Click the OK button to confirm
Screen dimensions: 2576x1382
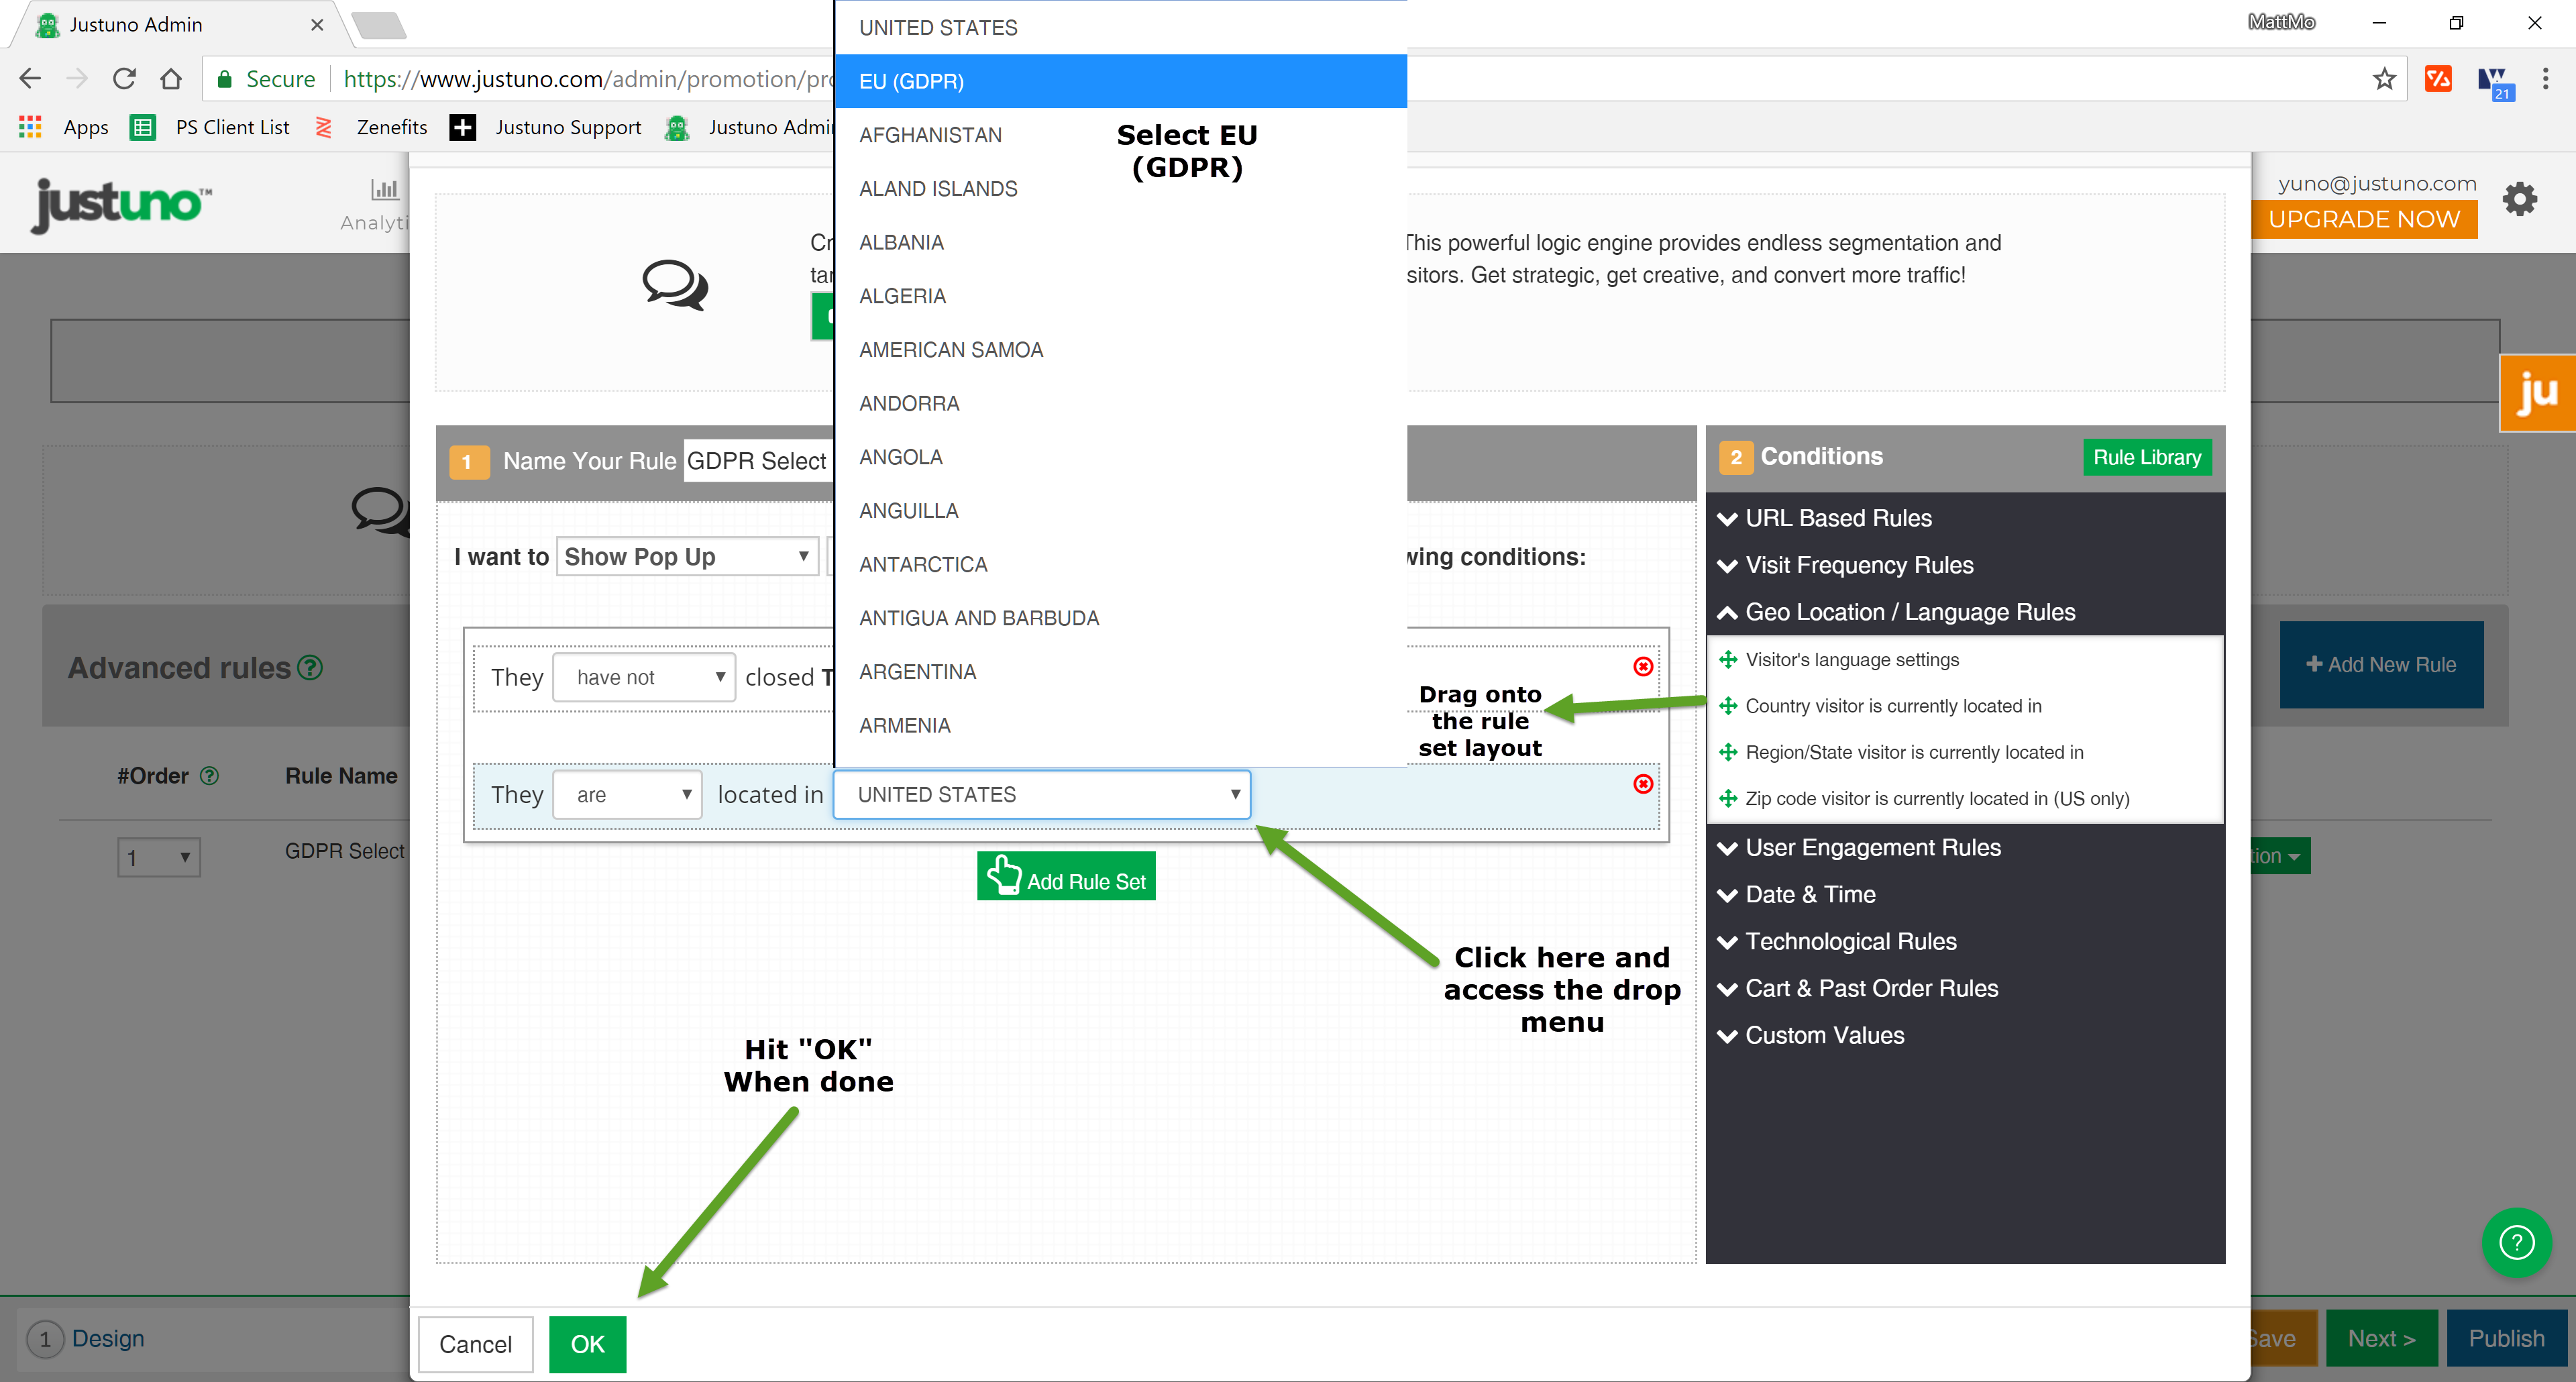[588, 1344]
